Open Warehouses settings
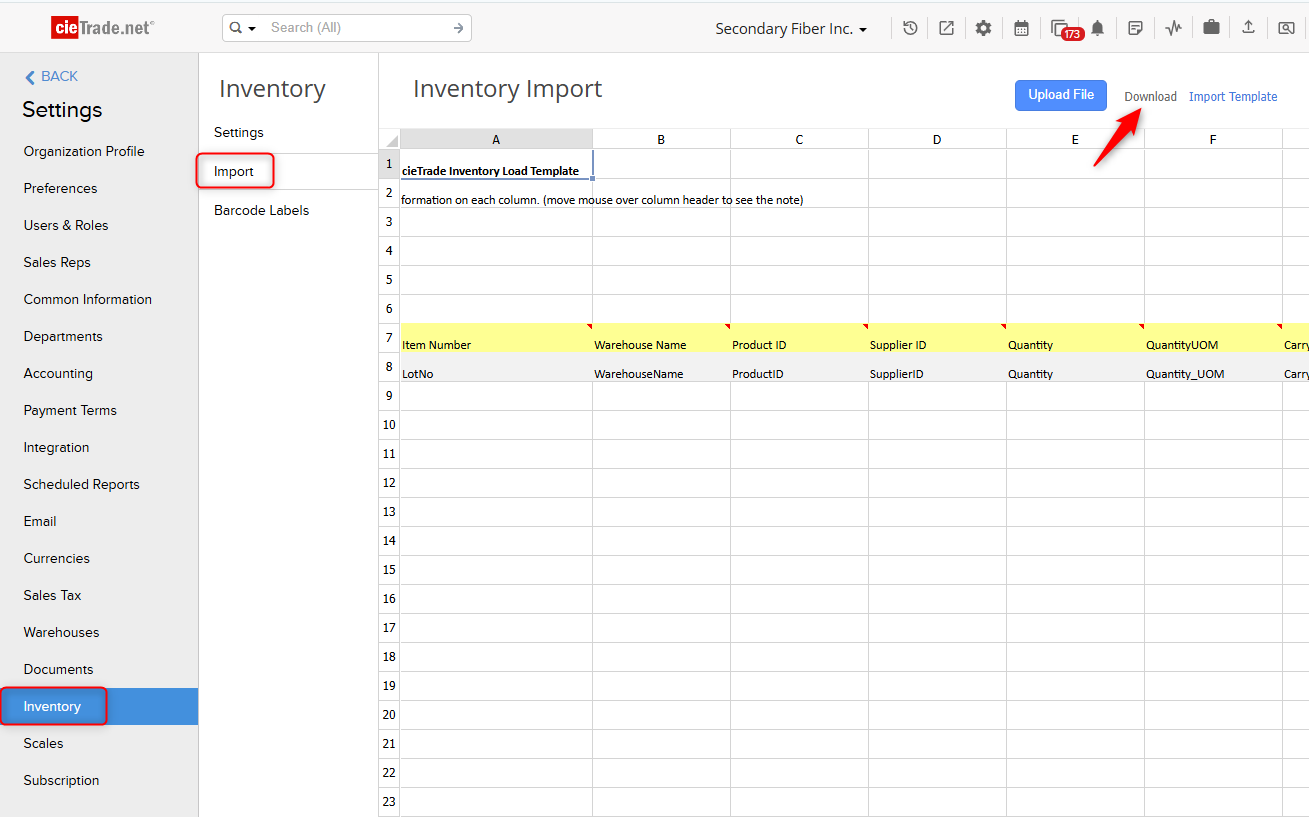This screenshot has height=817, width=1309. point(62,632)
